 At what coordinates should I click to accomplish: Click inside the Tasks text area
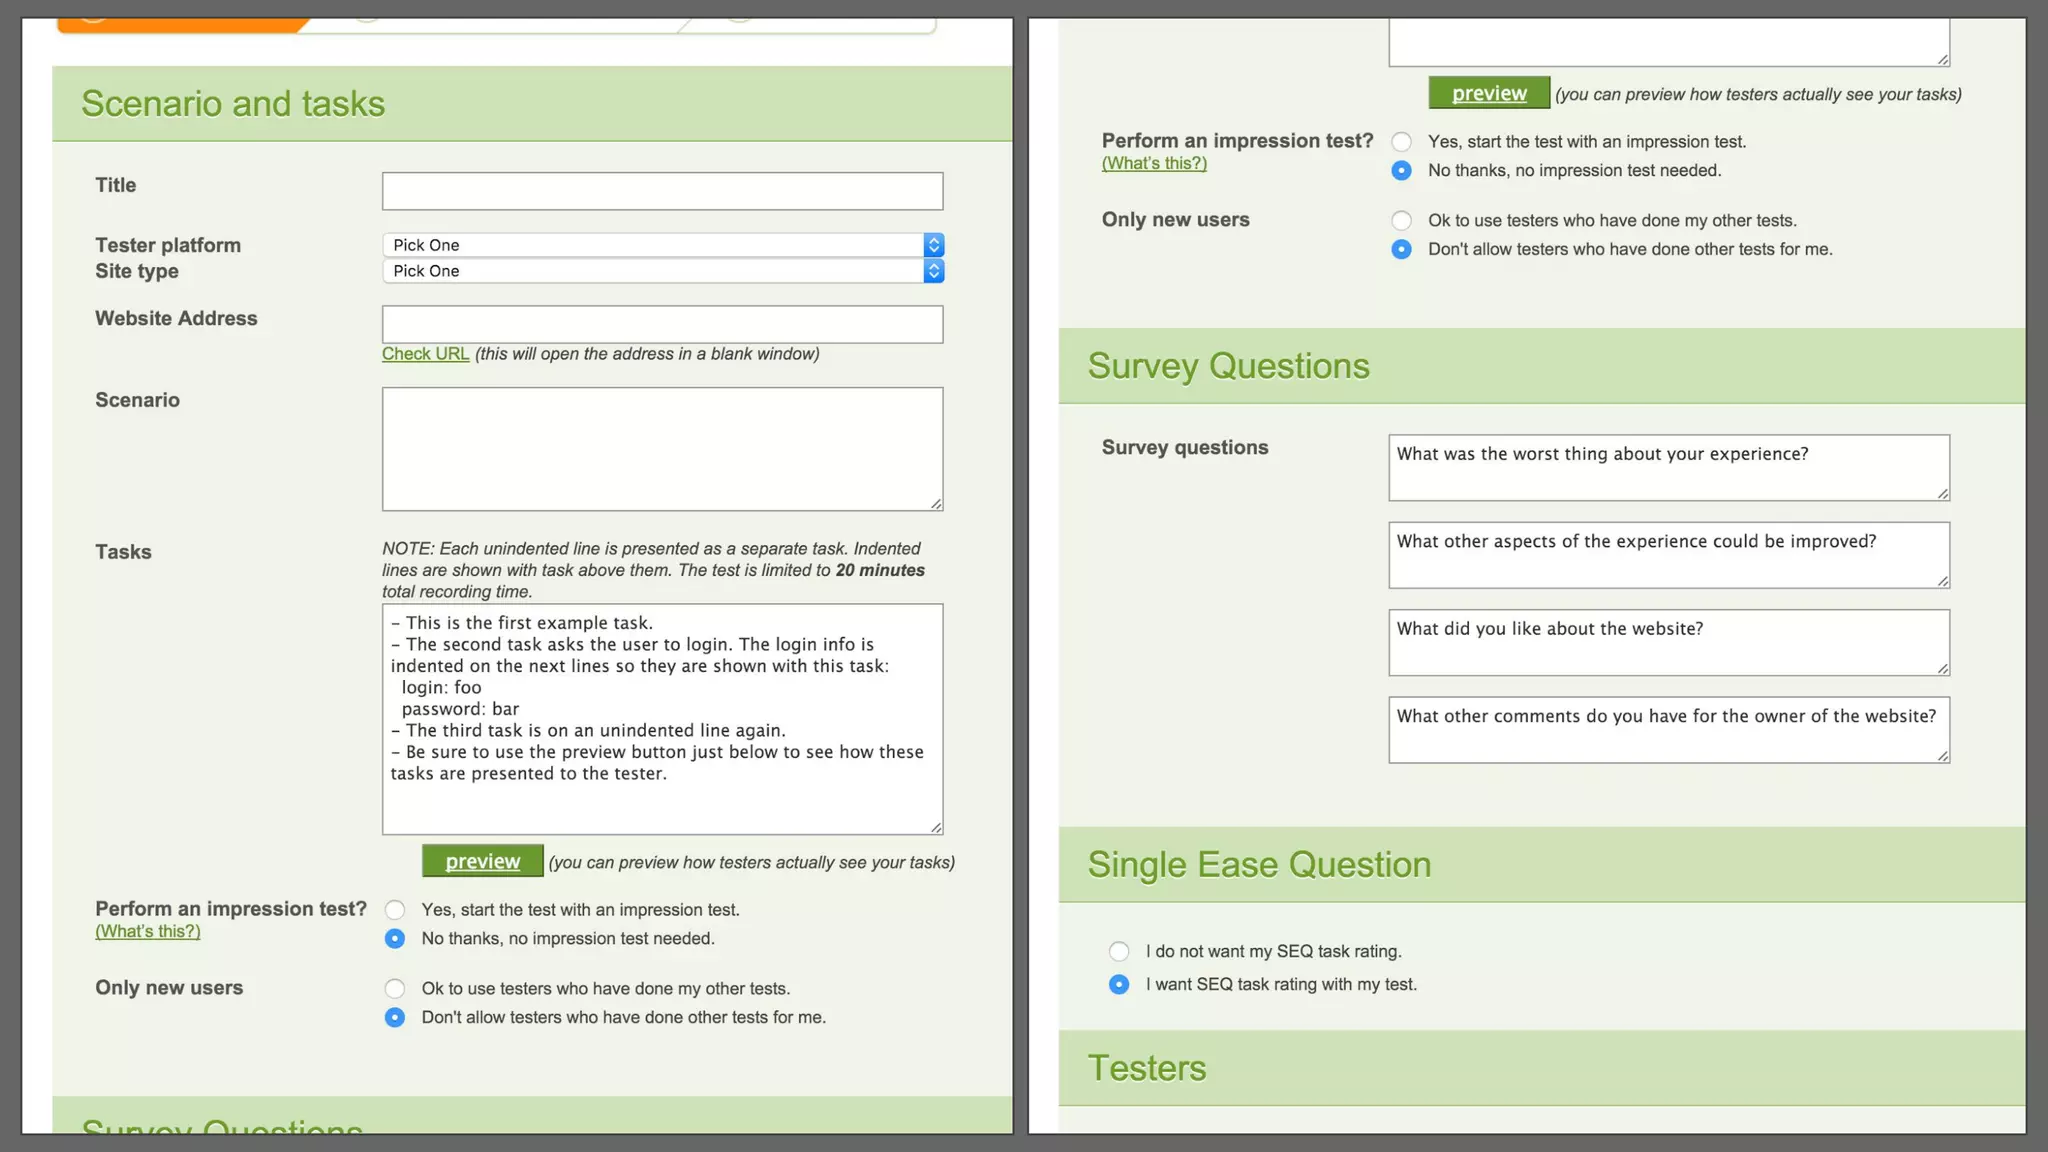tap(662, 719)
